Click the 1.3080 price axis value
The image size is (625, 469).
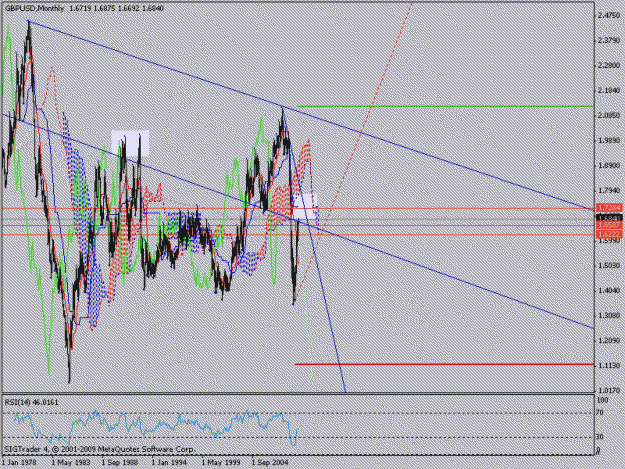(609, 315)
